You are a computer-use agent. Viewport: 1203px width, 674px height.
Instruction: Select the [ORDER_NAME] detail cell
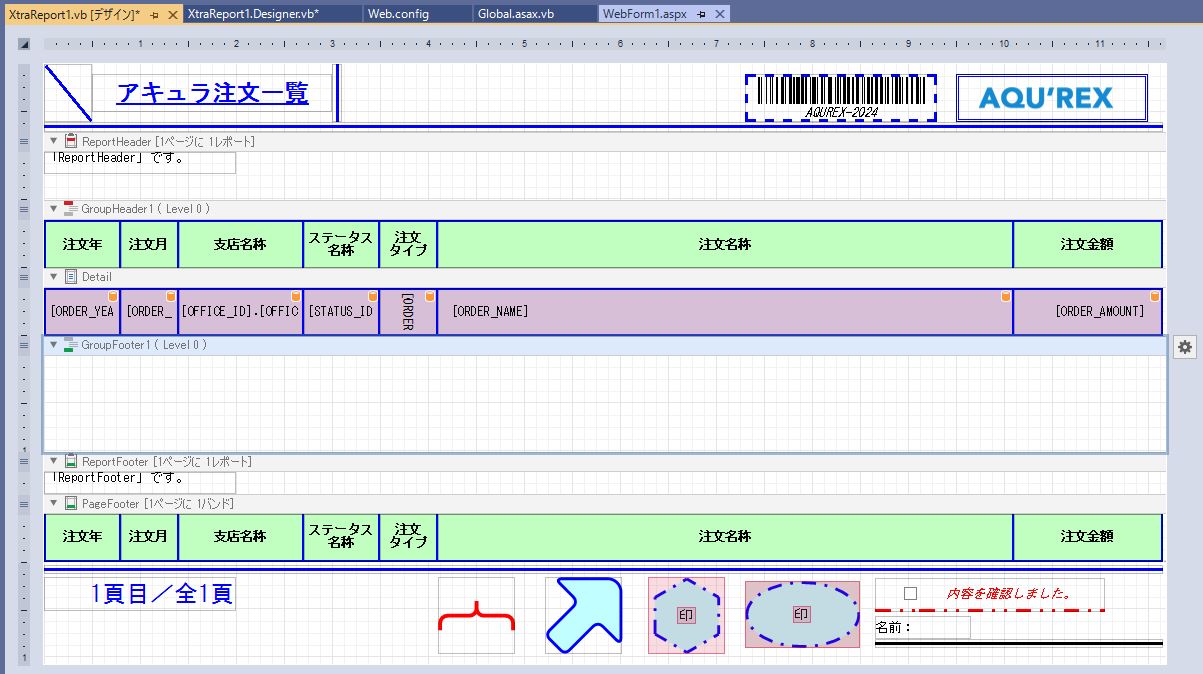724,312
